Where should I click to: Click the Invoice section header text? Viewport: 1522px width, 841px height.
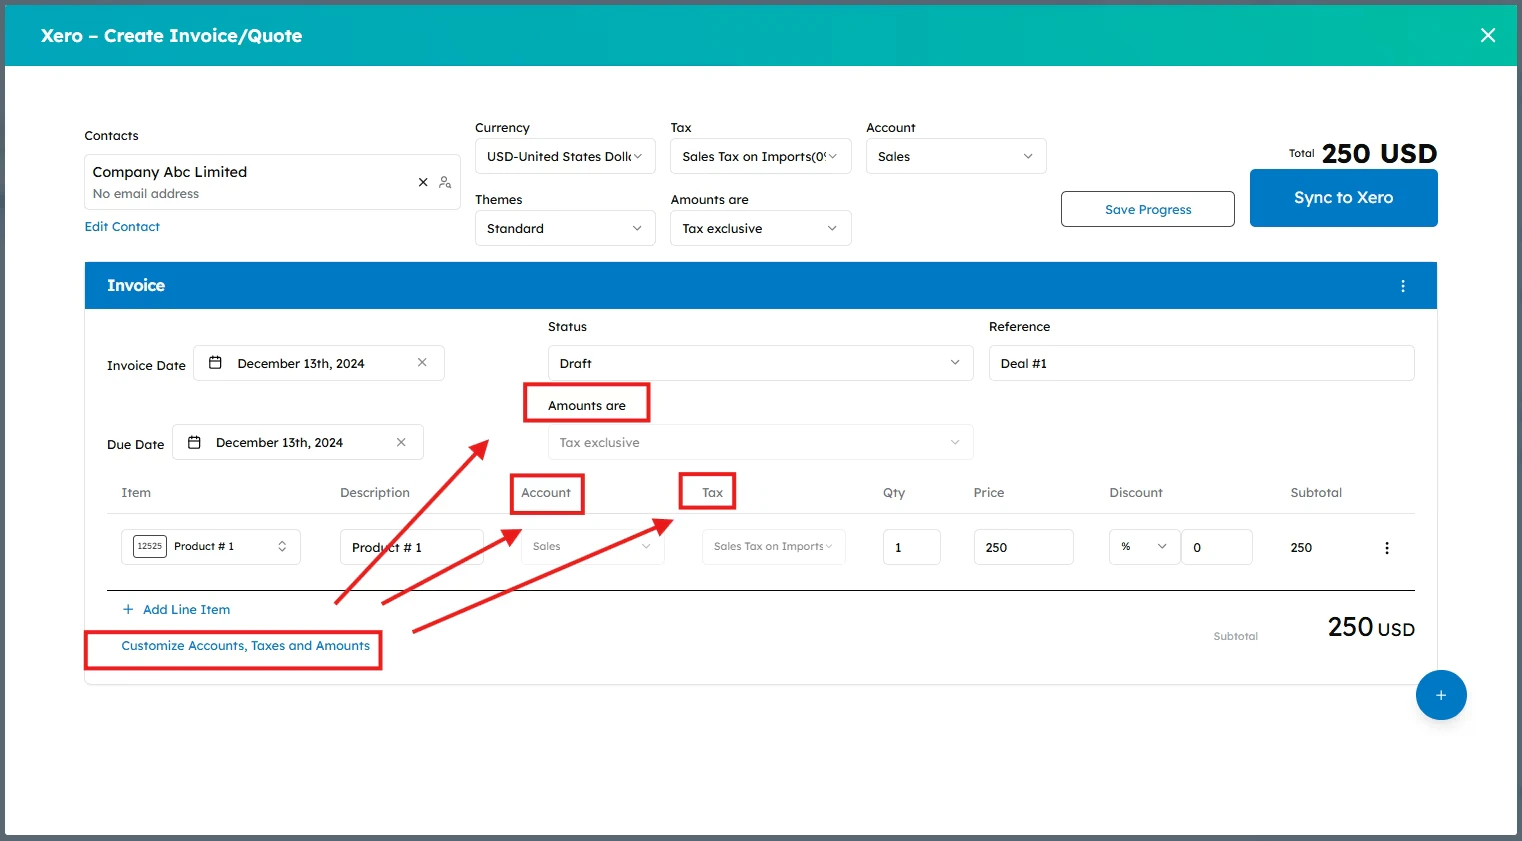pos(136,286)
